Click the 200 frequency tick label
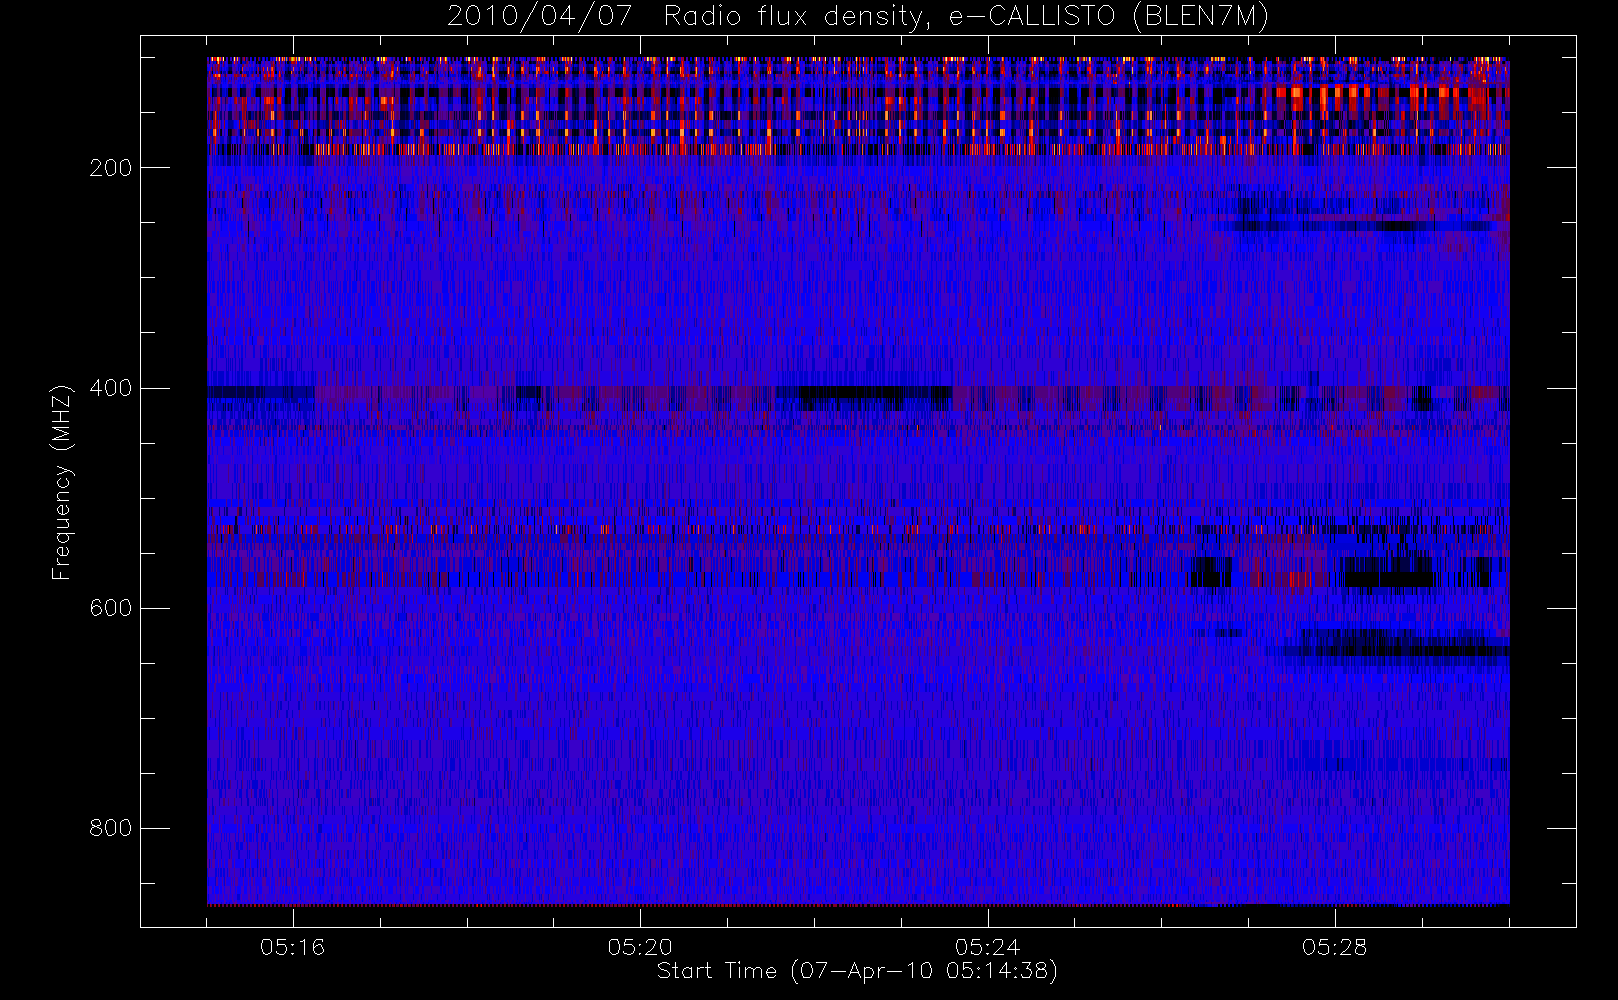This screenshot has height=1000, width=1618. click(x=111, y=168)
